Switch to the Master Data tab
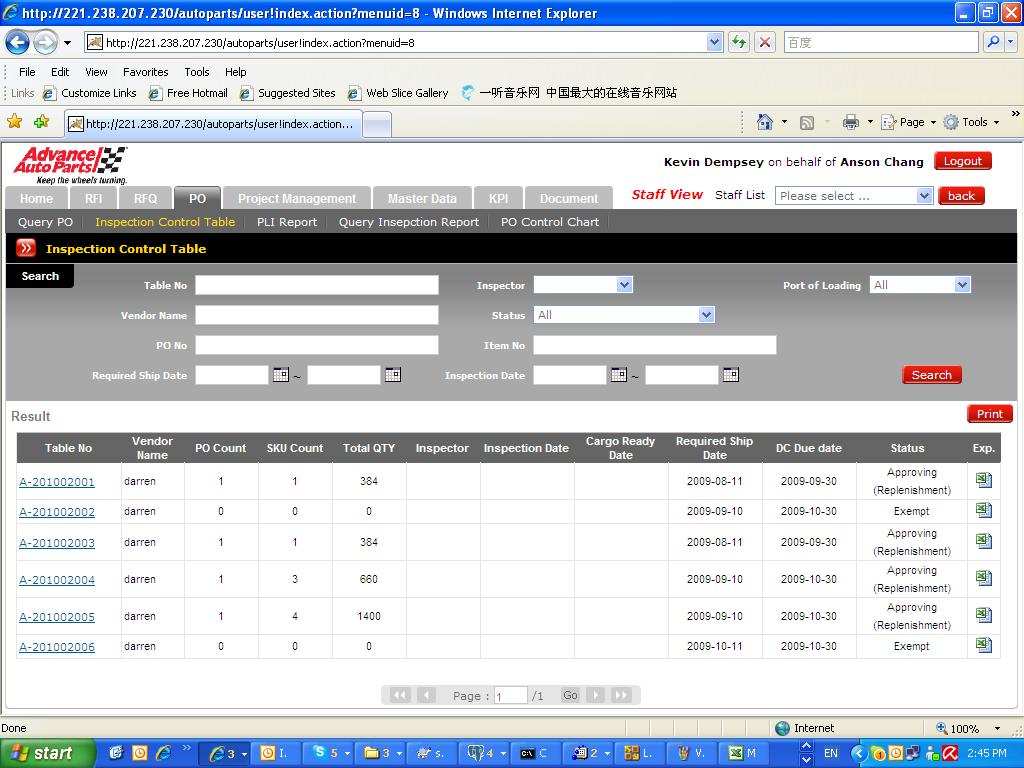Screen dimensions: 1024x768 [x=422, y=198]
